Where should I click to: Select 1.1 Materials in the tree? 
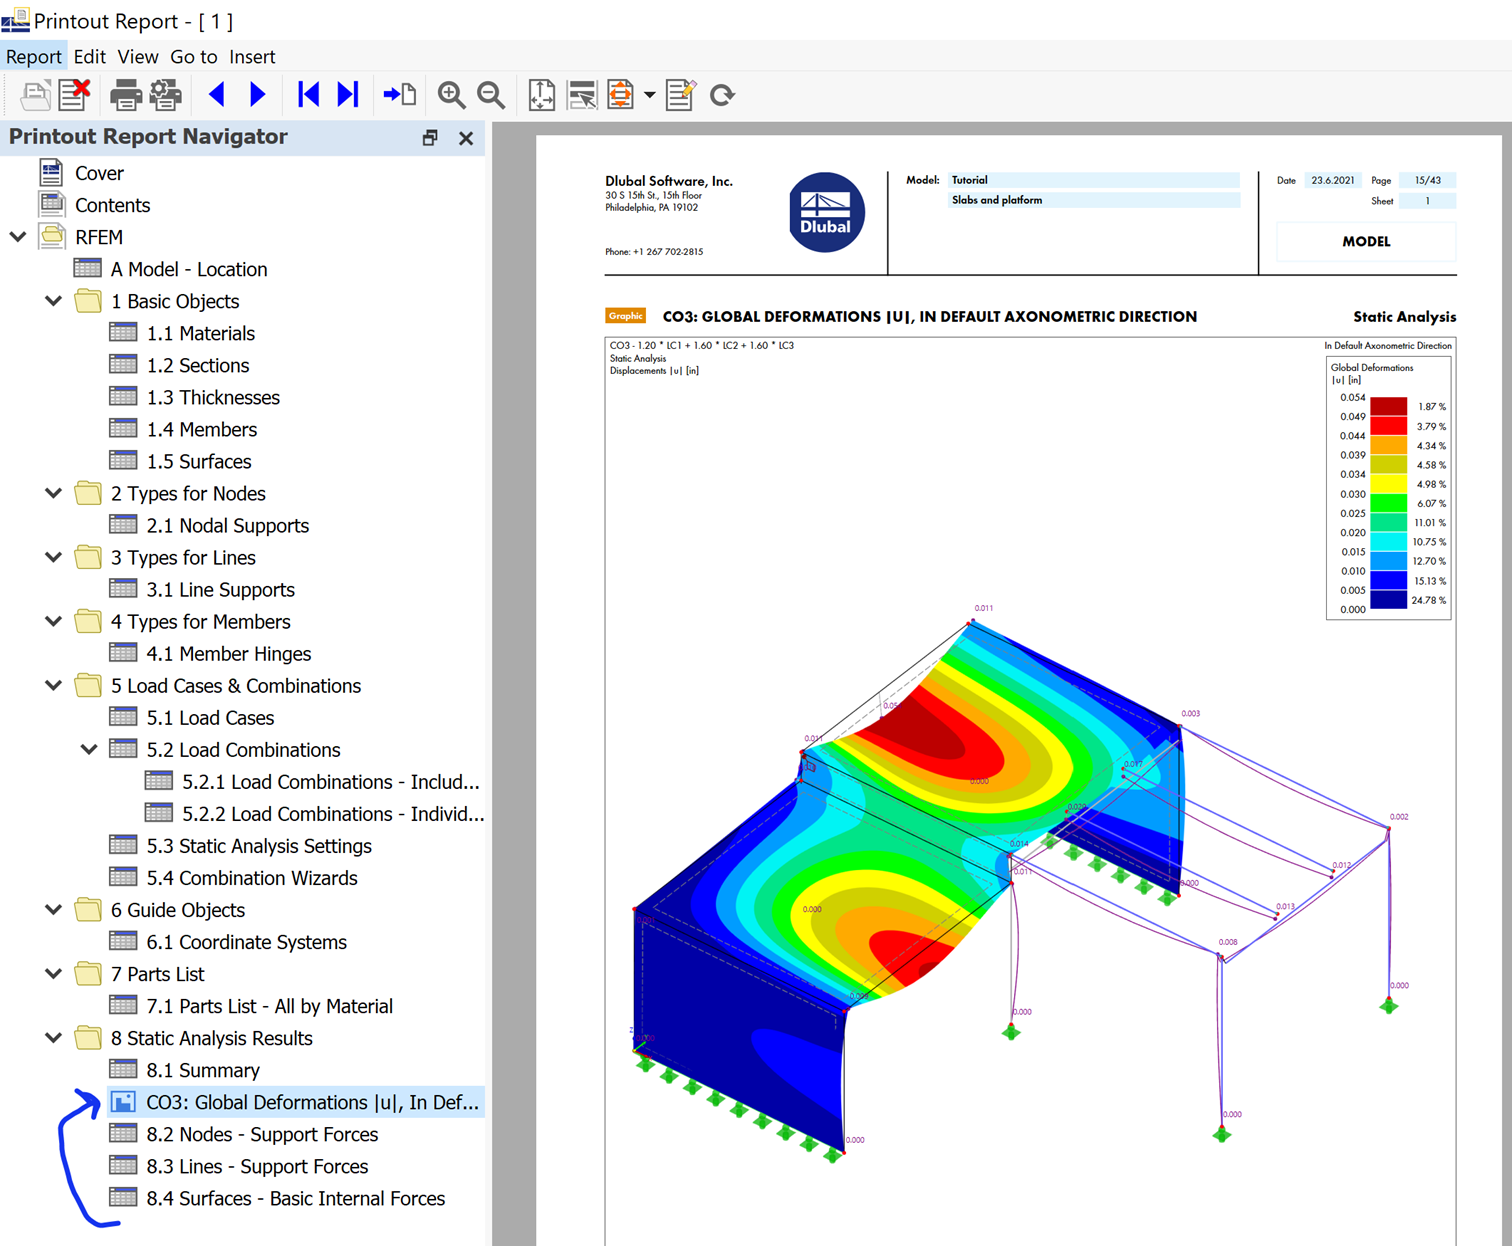200,333
